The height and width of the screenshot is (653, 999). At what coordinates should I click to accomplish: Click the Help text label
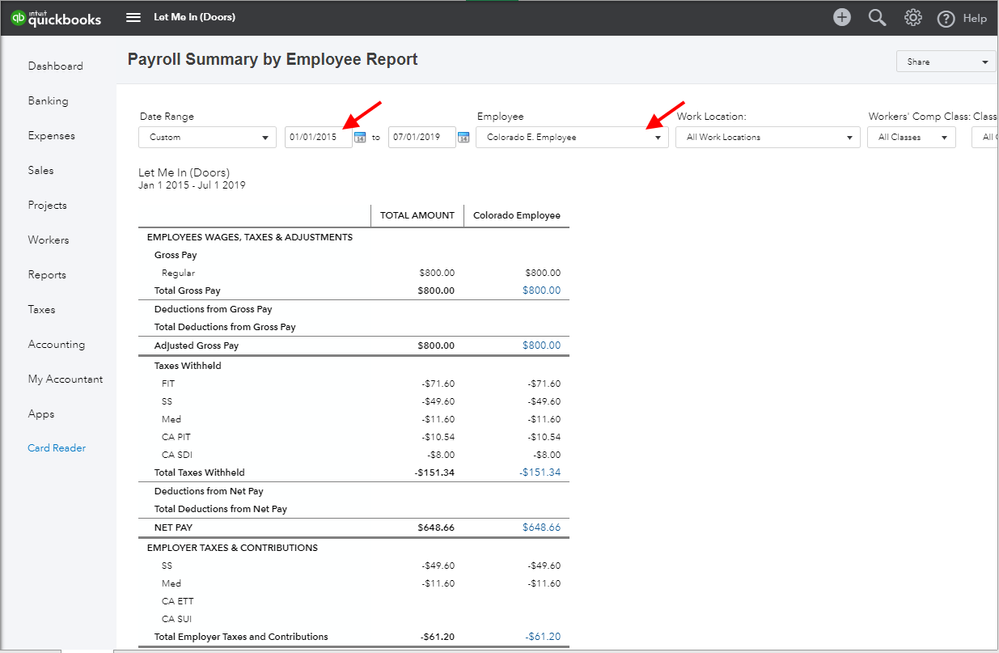coord(975,18)
